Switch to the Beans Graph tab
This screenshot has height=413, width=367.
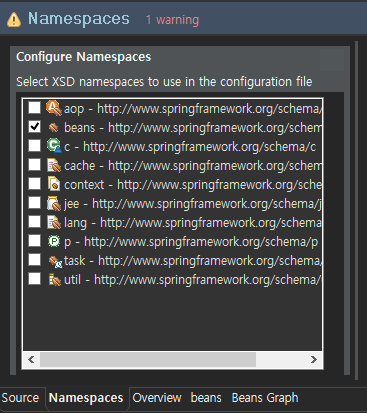265,398
